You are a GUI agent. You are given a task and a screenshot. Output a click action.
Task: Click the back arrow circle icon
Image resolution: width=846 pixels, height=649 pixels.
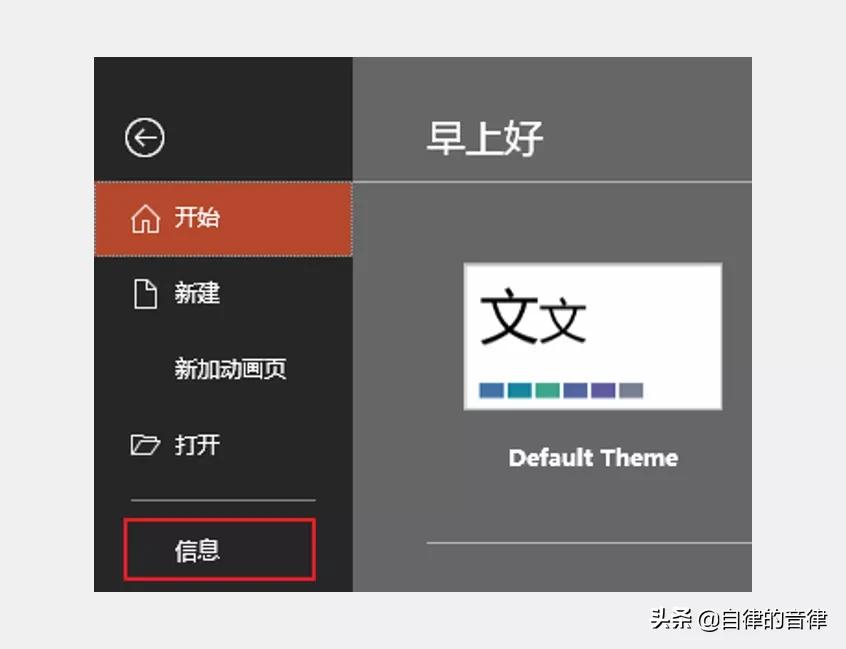145,138
